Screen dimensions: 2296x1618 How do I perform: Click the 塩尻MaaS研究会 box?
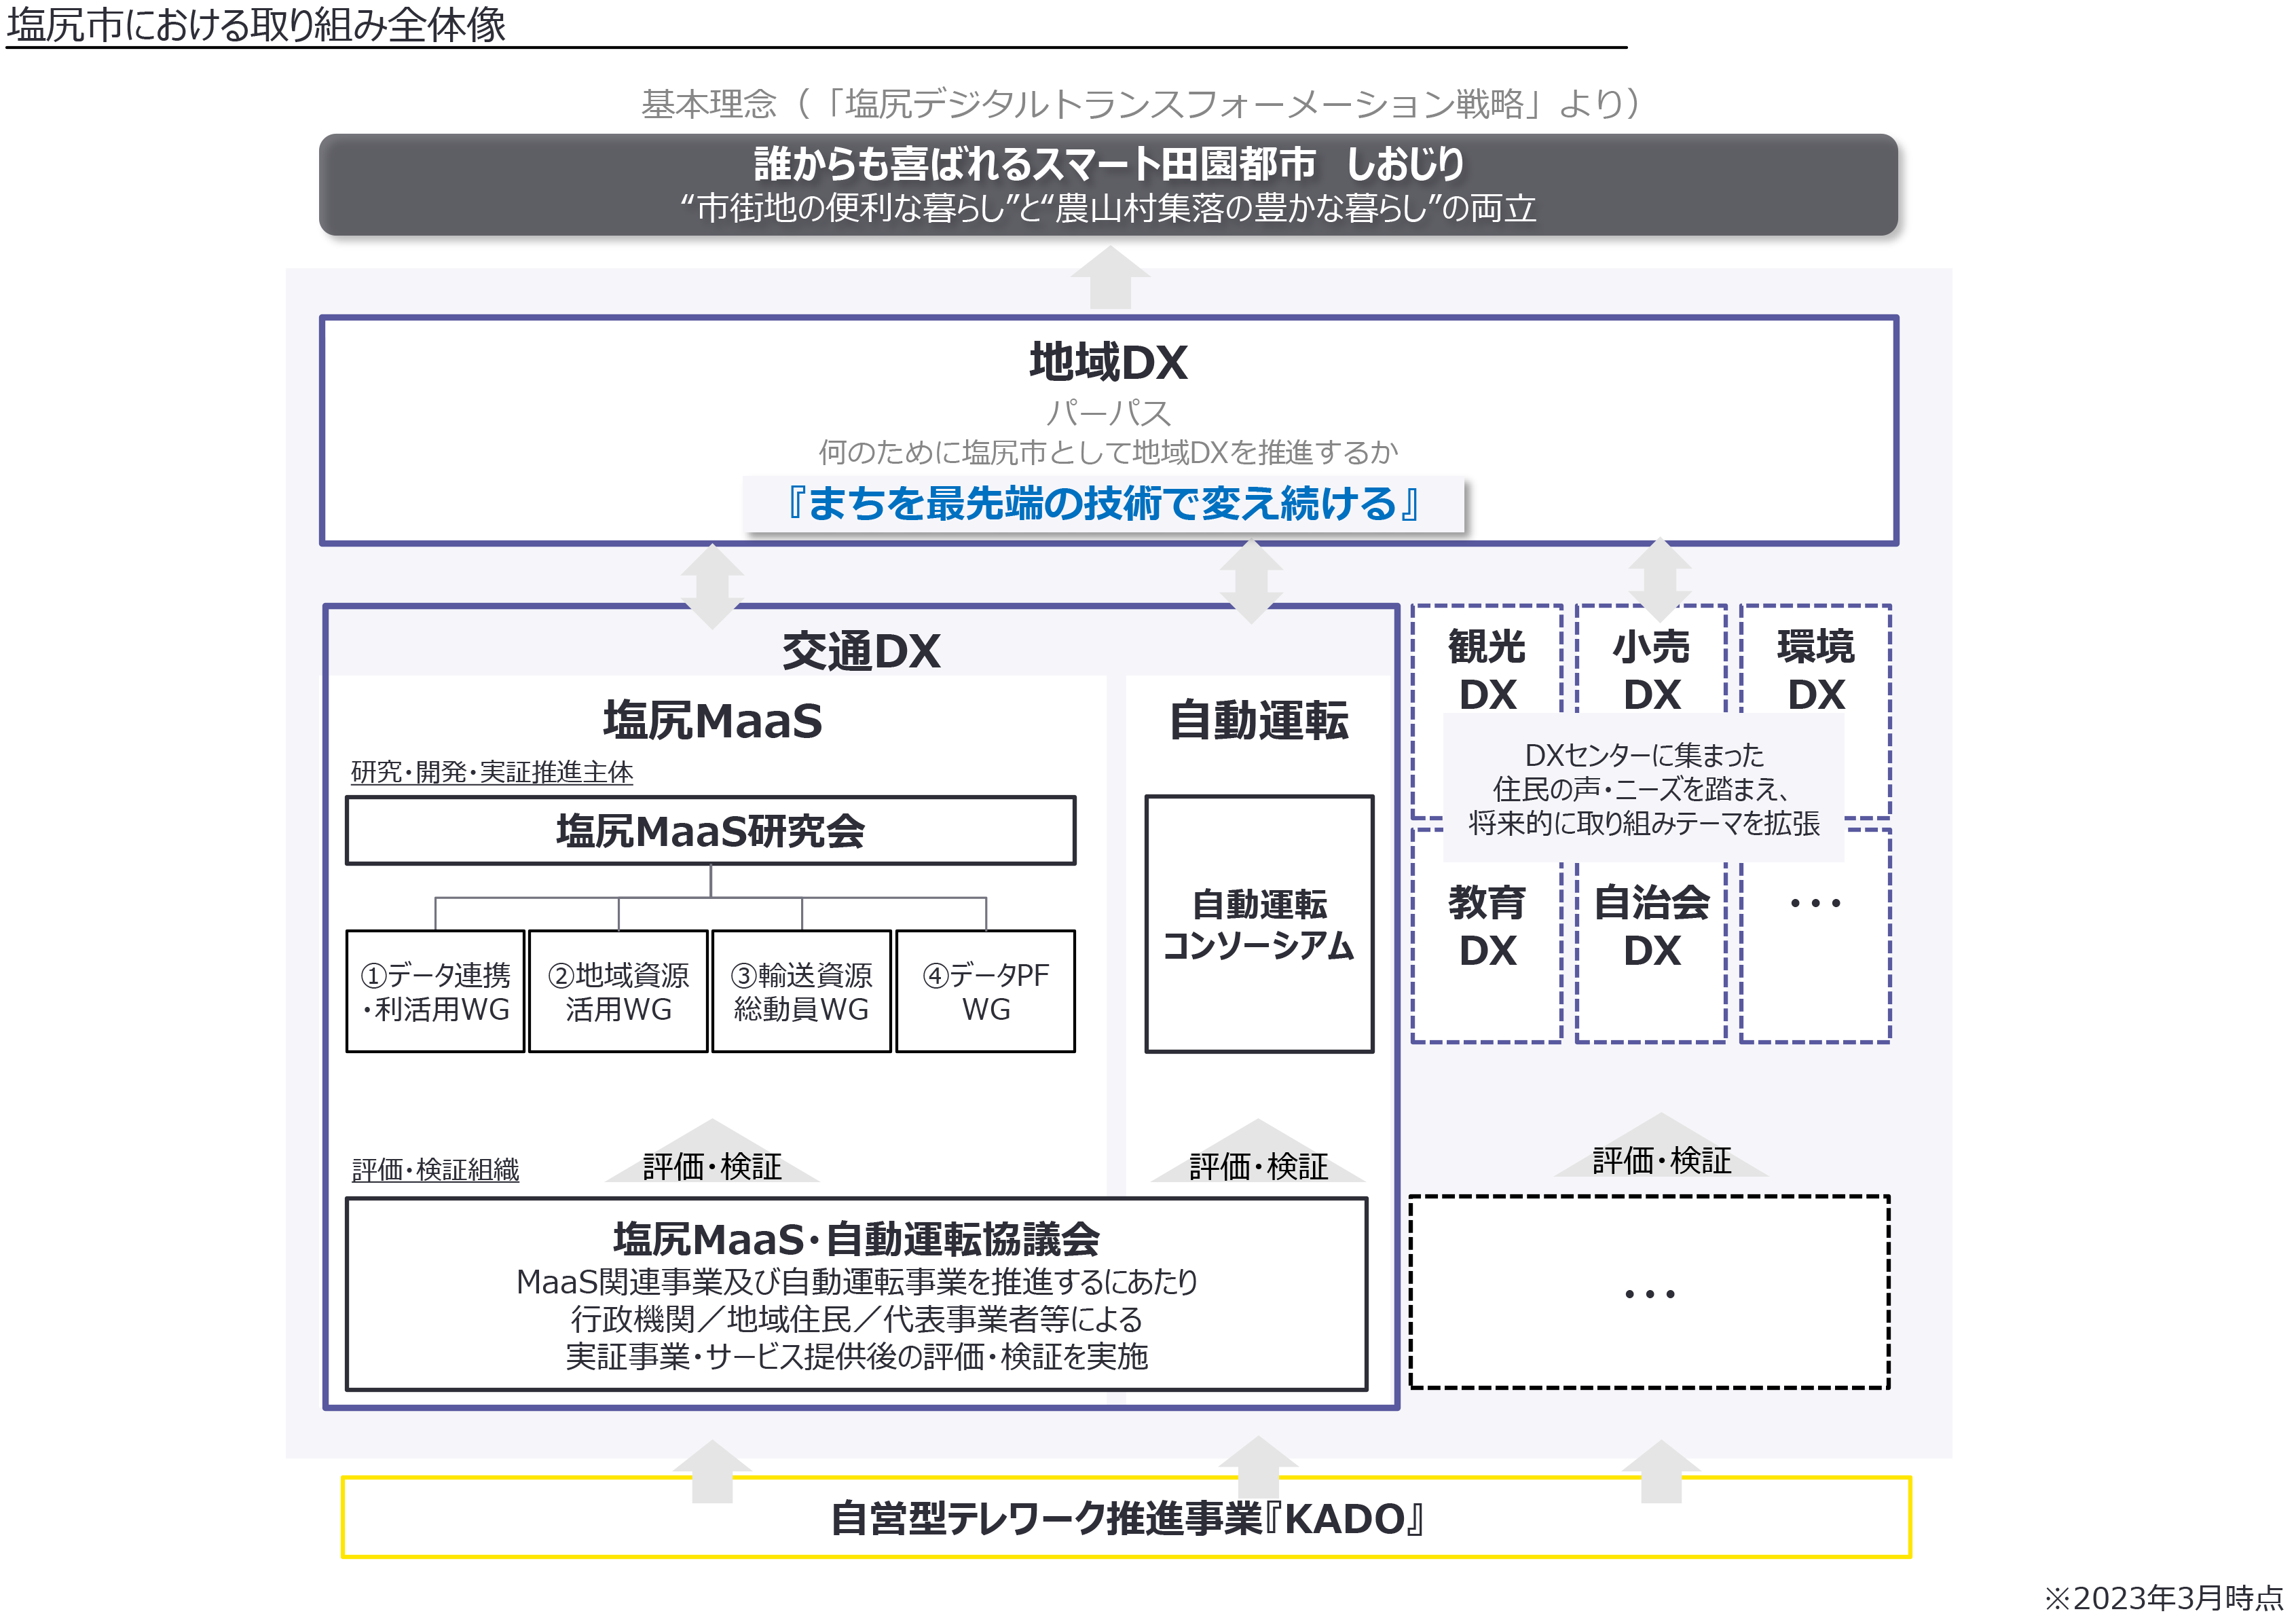coord(710,831)
